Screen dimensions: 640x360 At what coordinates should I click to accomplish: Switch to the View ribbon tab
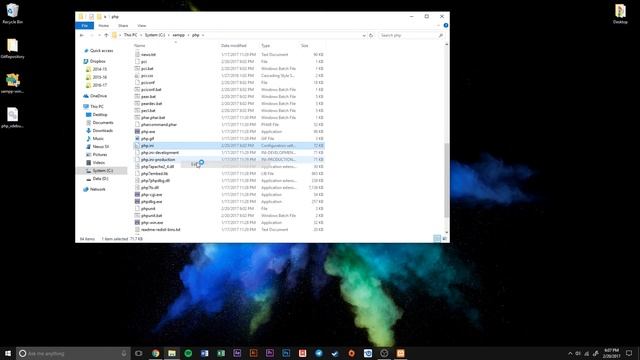tap(142, 26)
